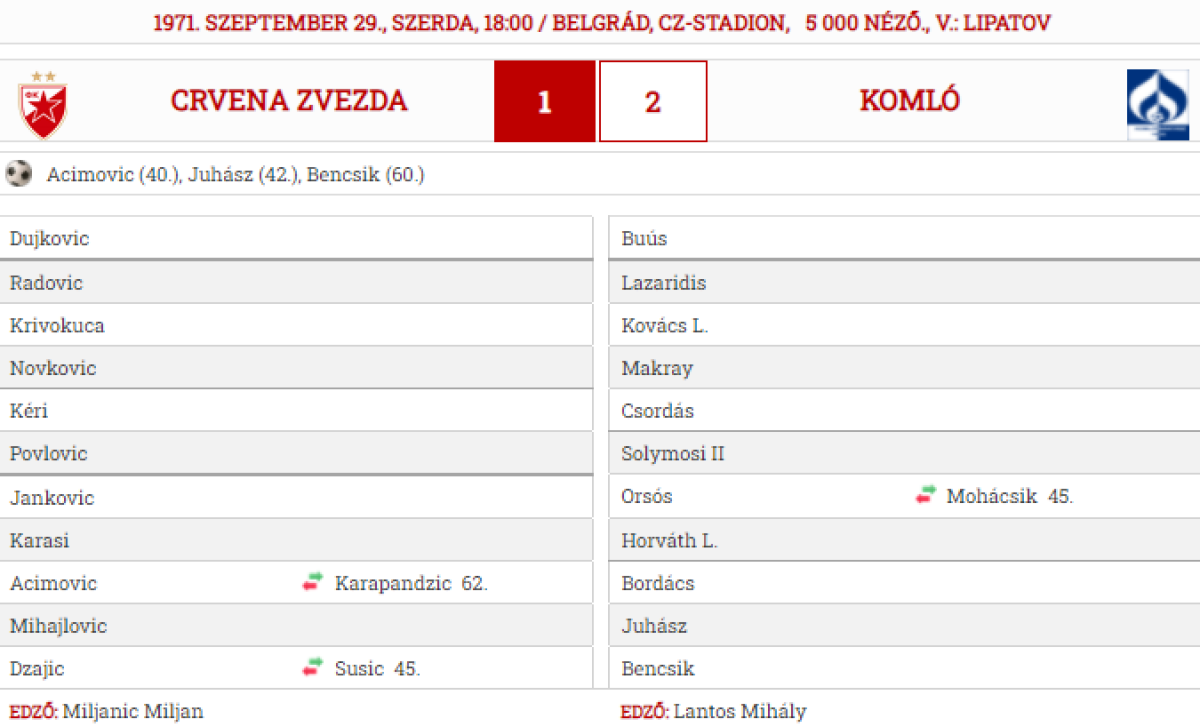Select player Dujkovic in the lineup
Image resolution: width=1200 pixels, height=727 pixels.
(x=49, y=239)
